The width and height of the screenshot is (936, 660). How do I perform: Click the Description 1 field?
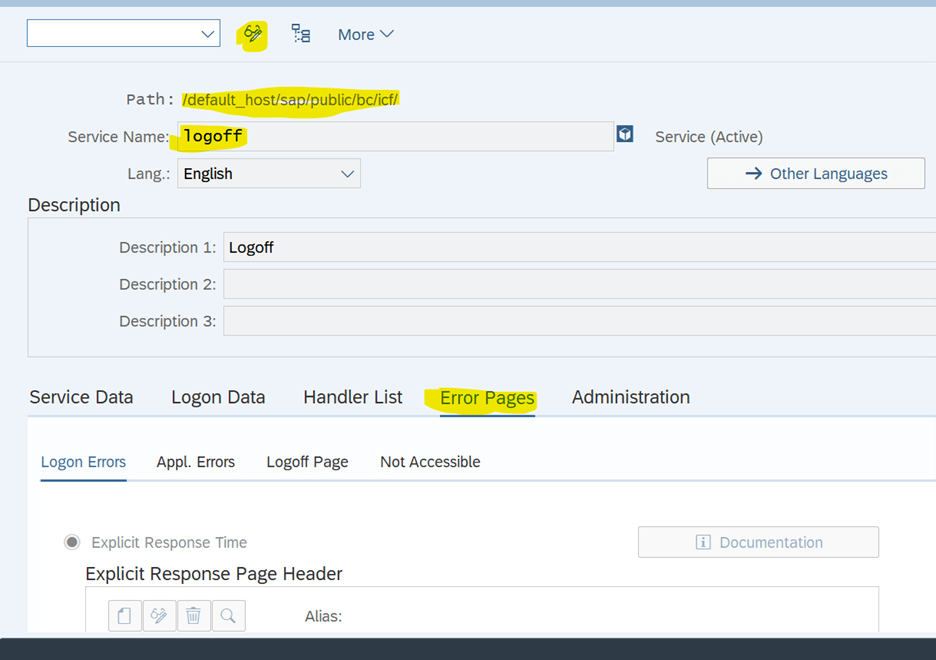579,248
